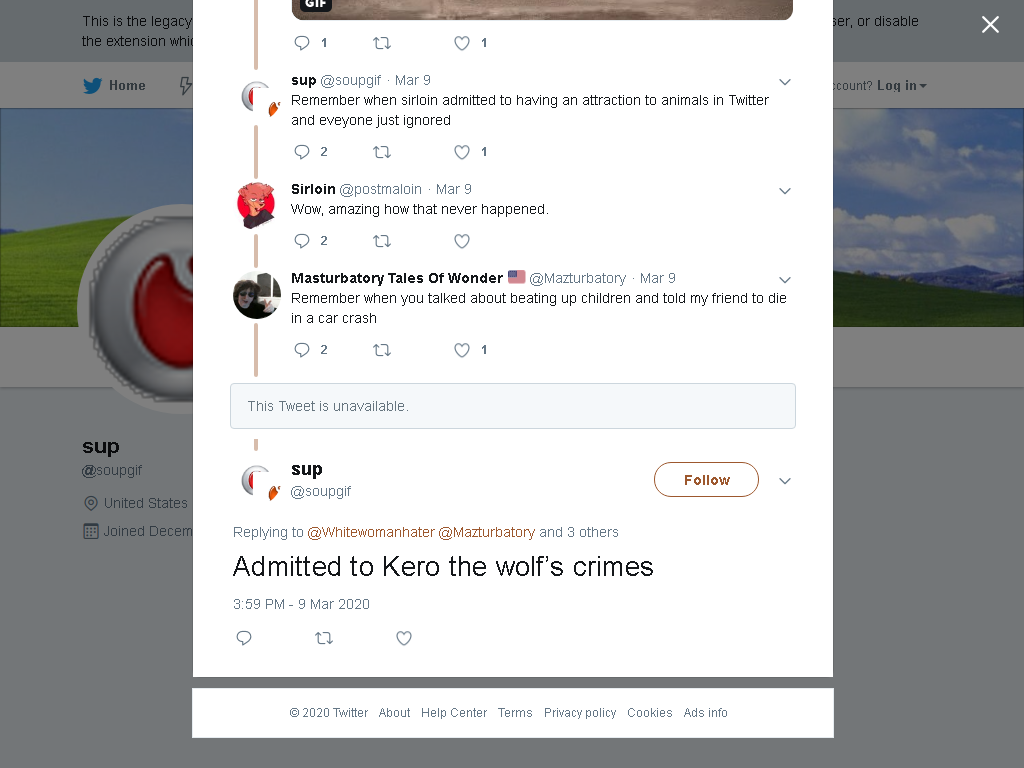Open the Log in dropdown menu

click(901, 86)
